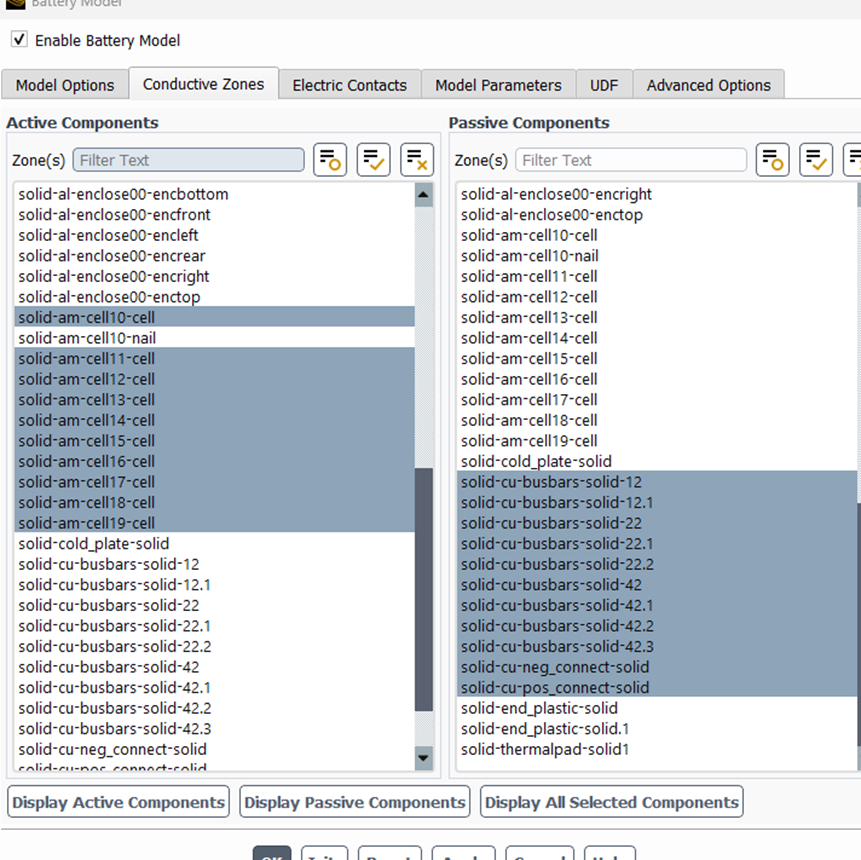Toggle filter options icon for Active Components
The height and width of the screenshot is (860, 861).
tap(330, 160)
